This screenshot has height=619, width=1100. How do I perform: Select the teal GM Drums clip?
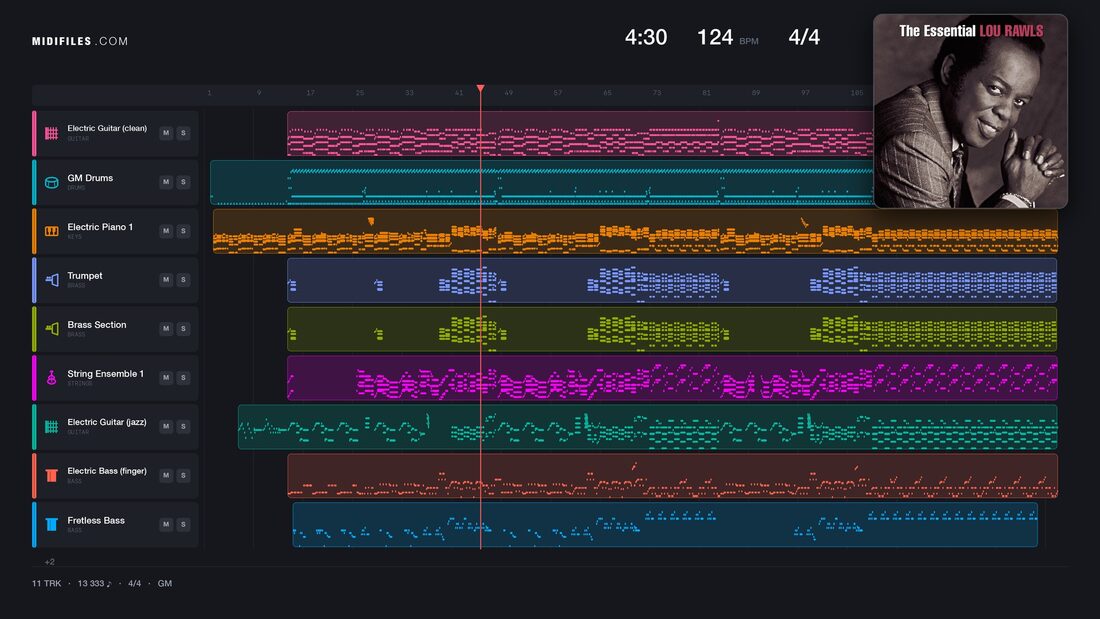pyautogui.click(x=542, y=182)
